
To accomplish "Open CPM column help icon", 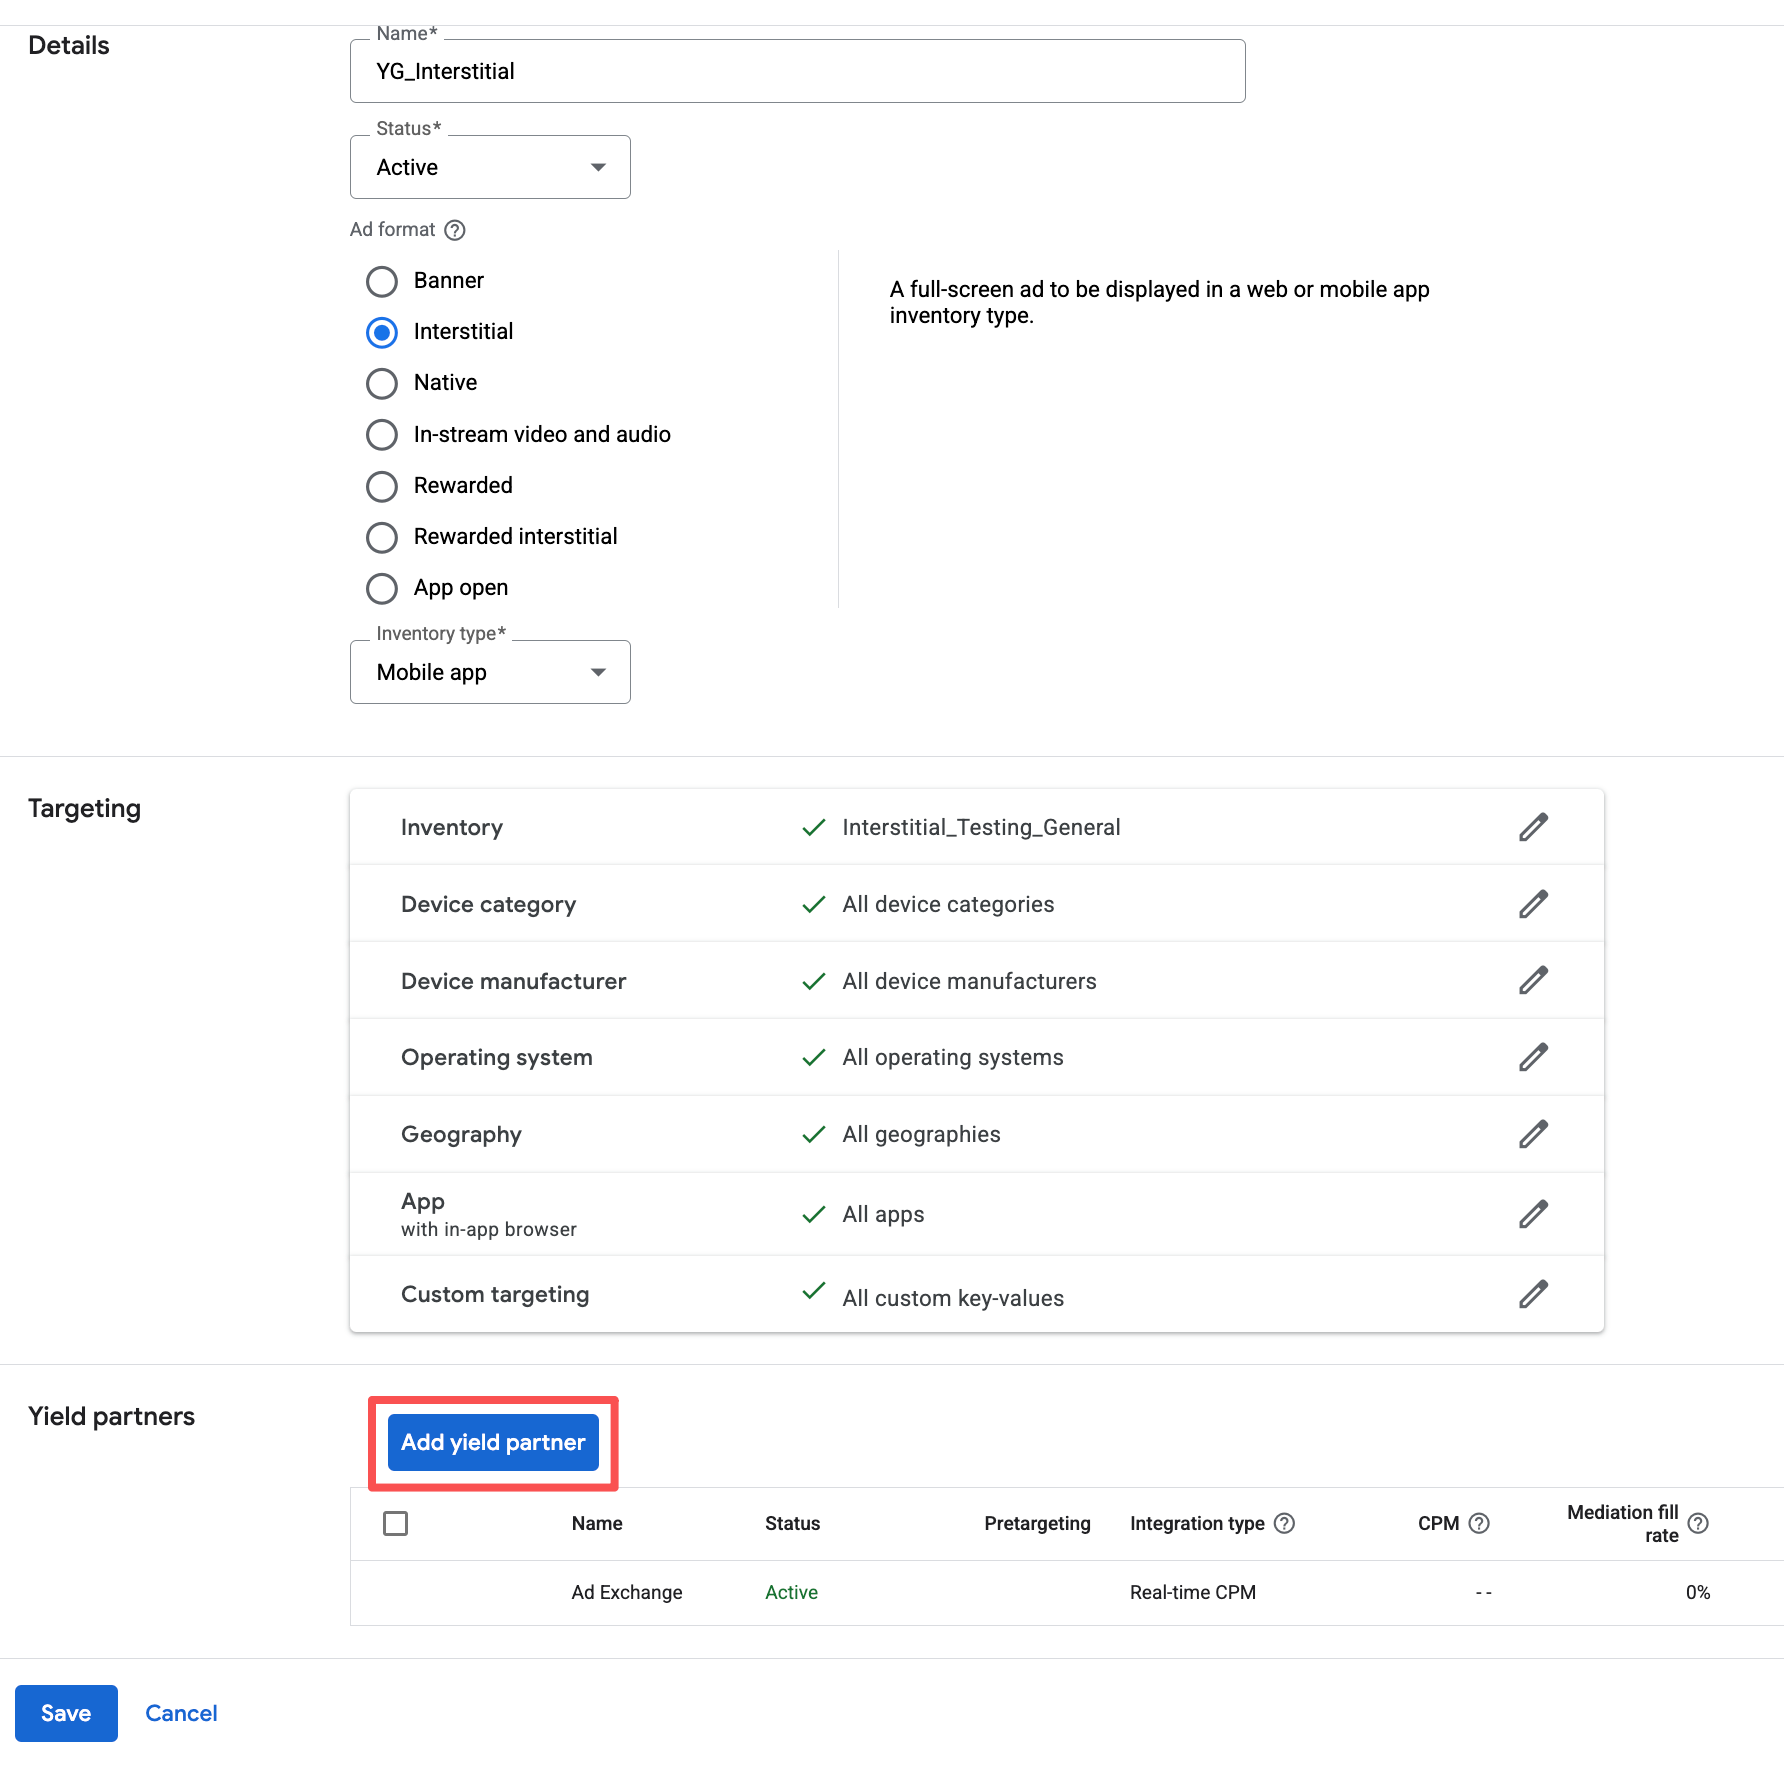I will [x=1479, y=1523].
